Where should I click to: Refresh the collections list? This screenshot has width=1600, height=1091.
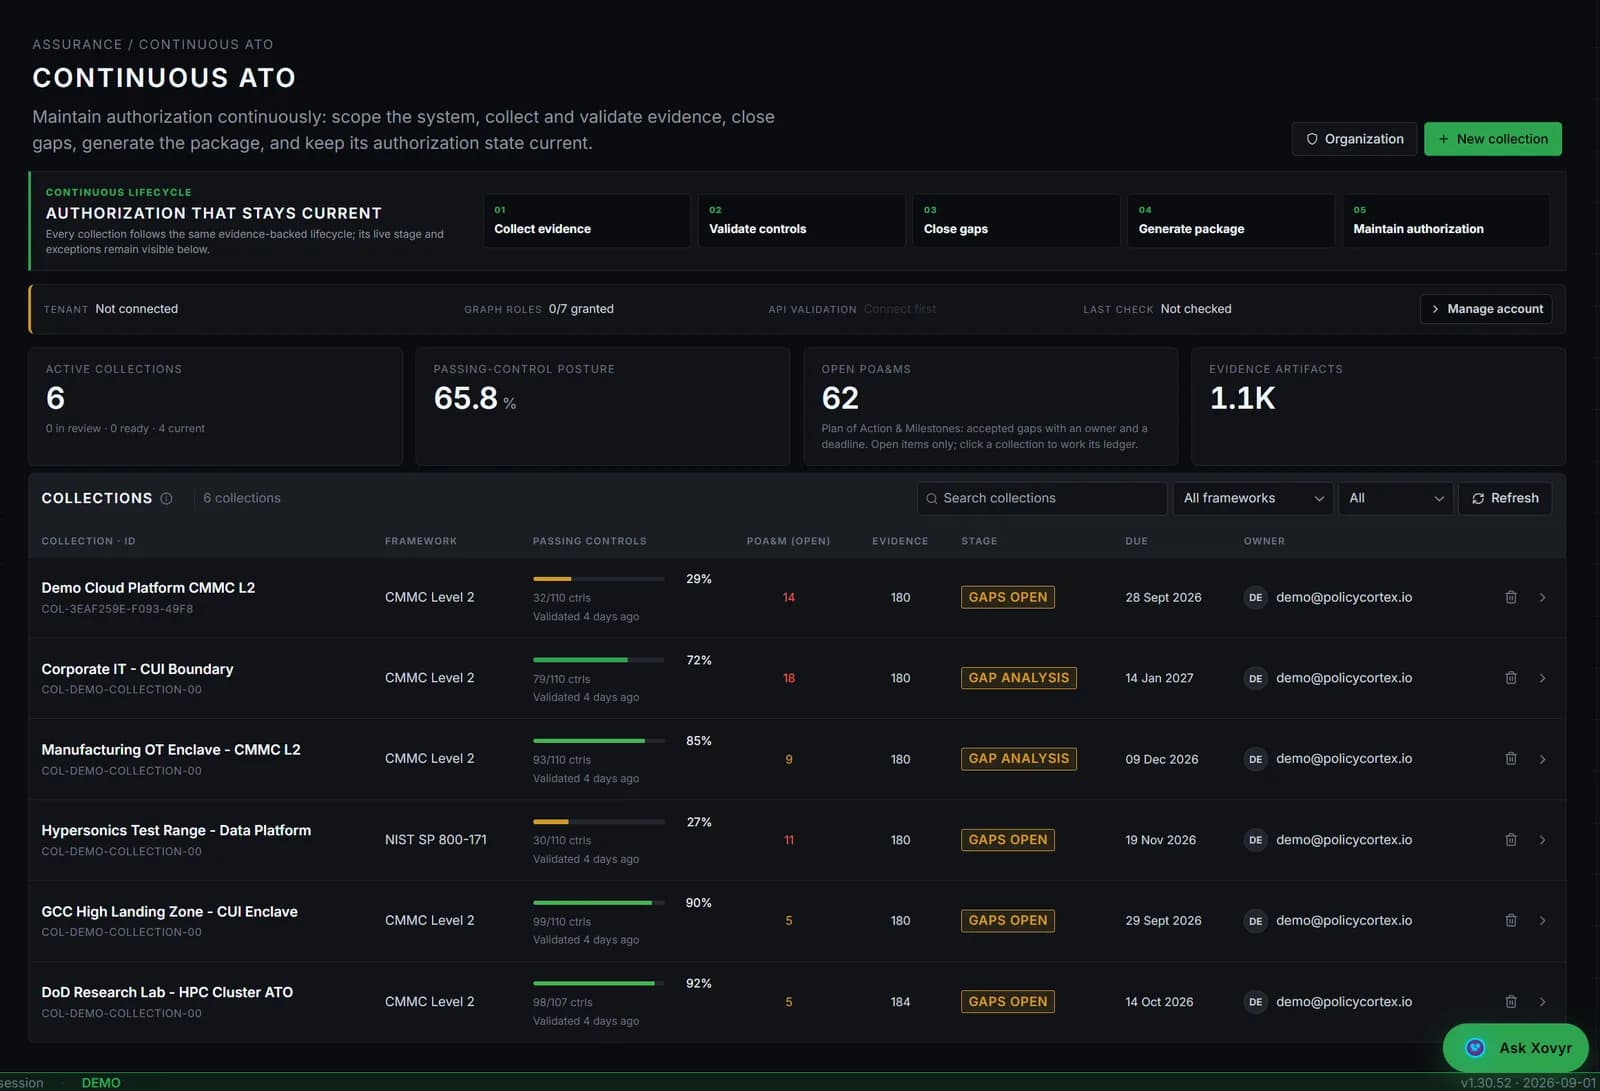point(1505,498)
